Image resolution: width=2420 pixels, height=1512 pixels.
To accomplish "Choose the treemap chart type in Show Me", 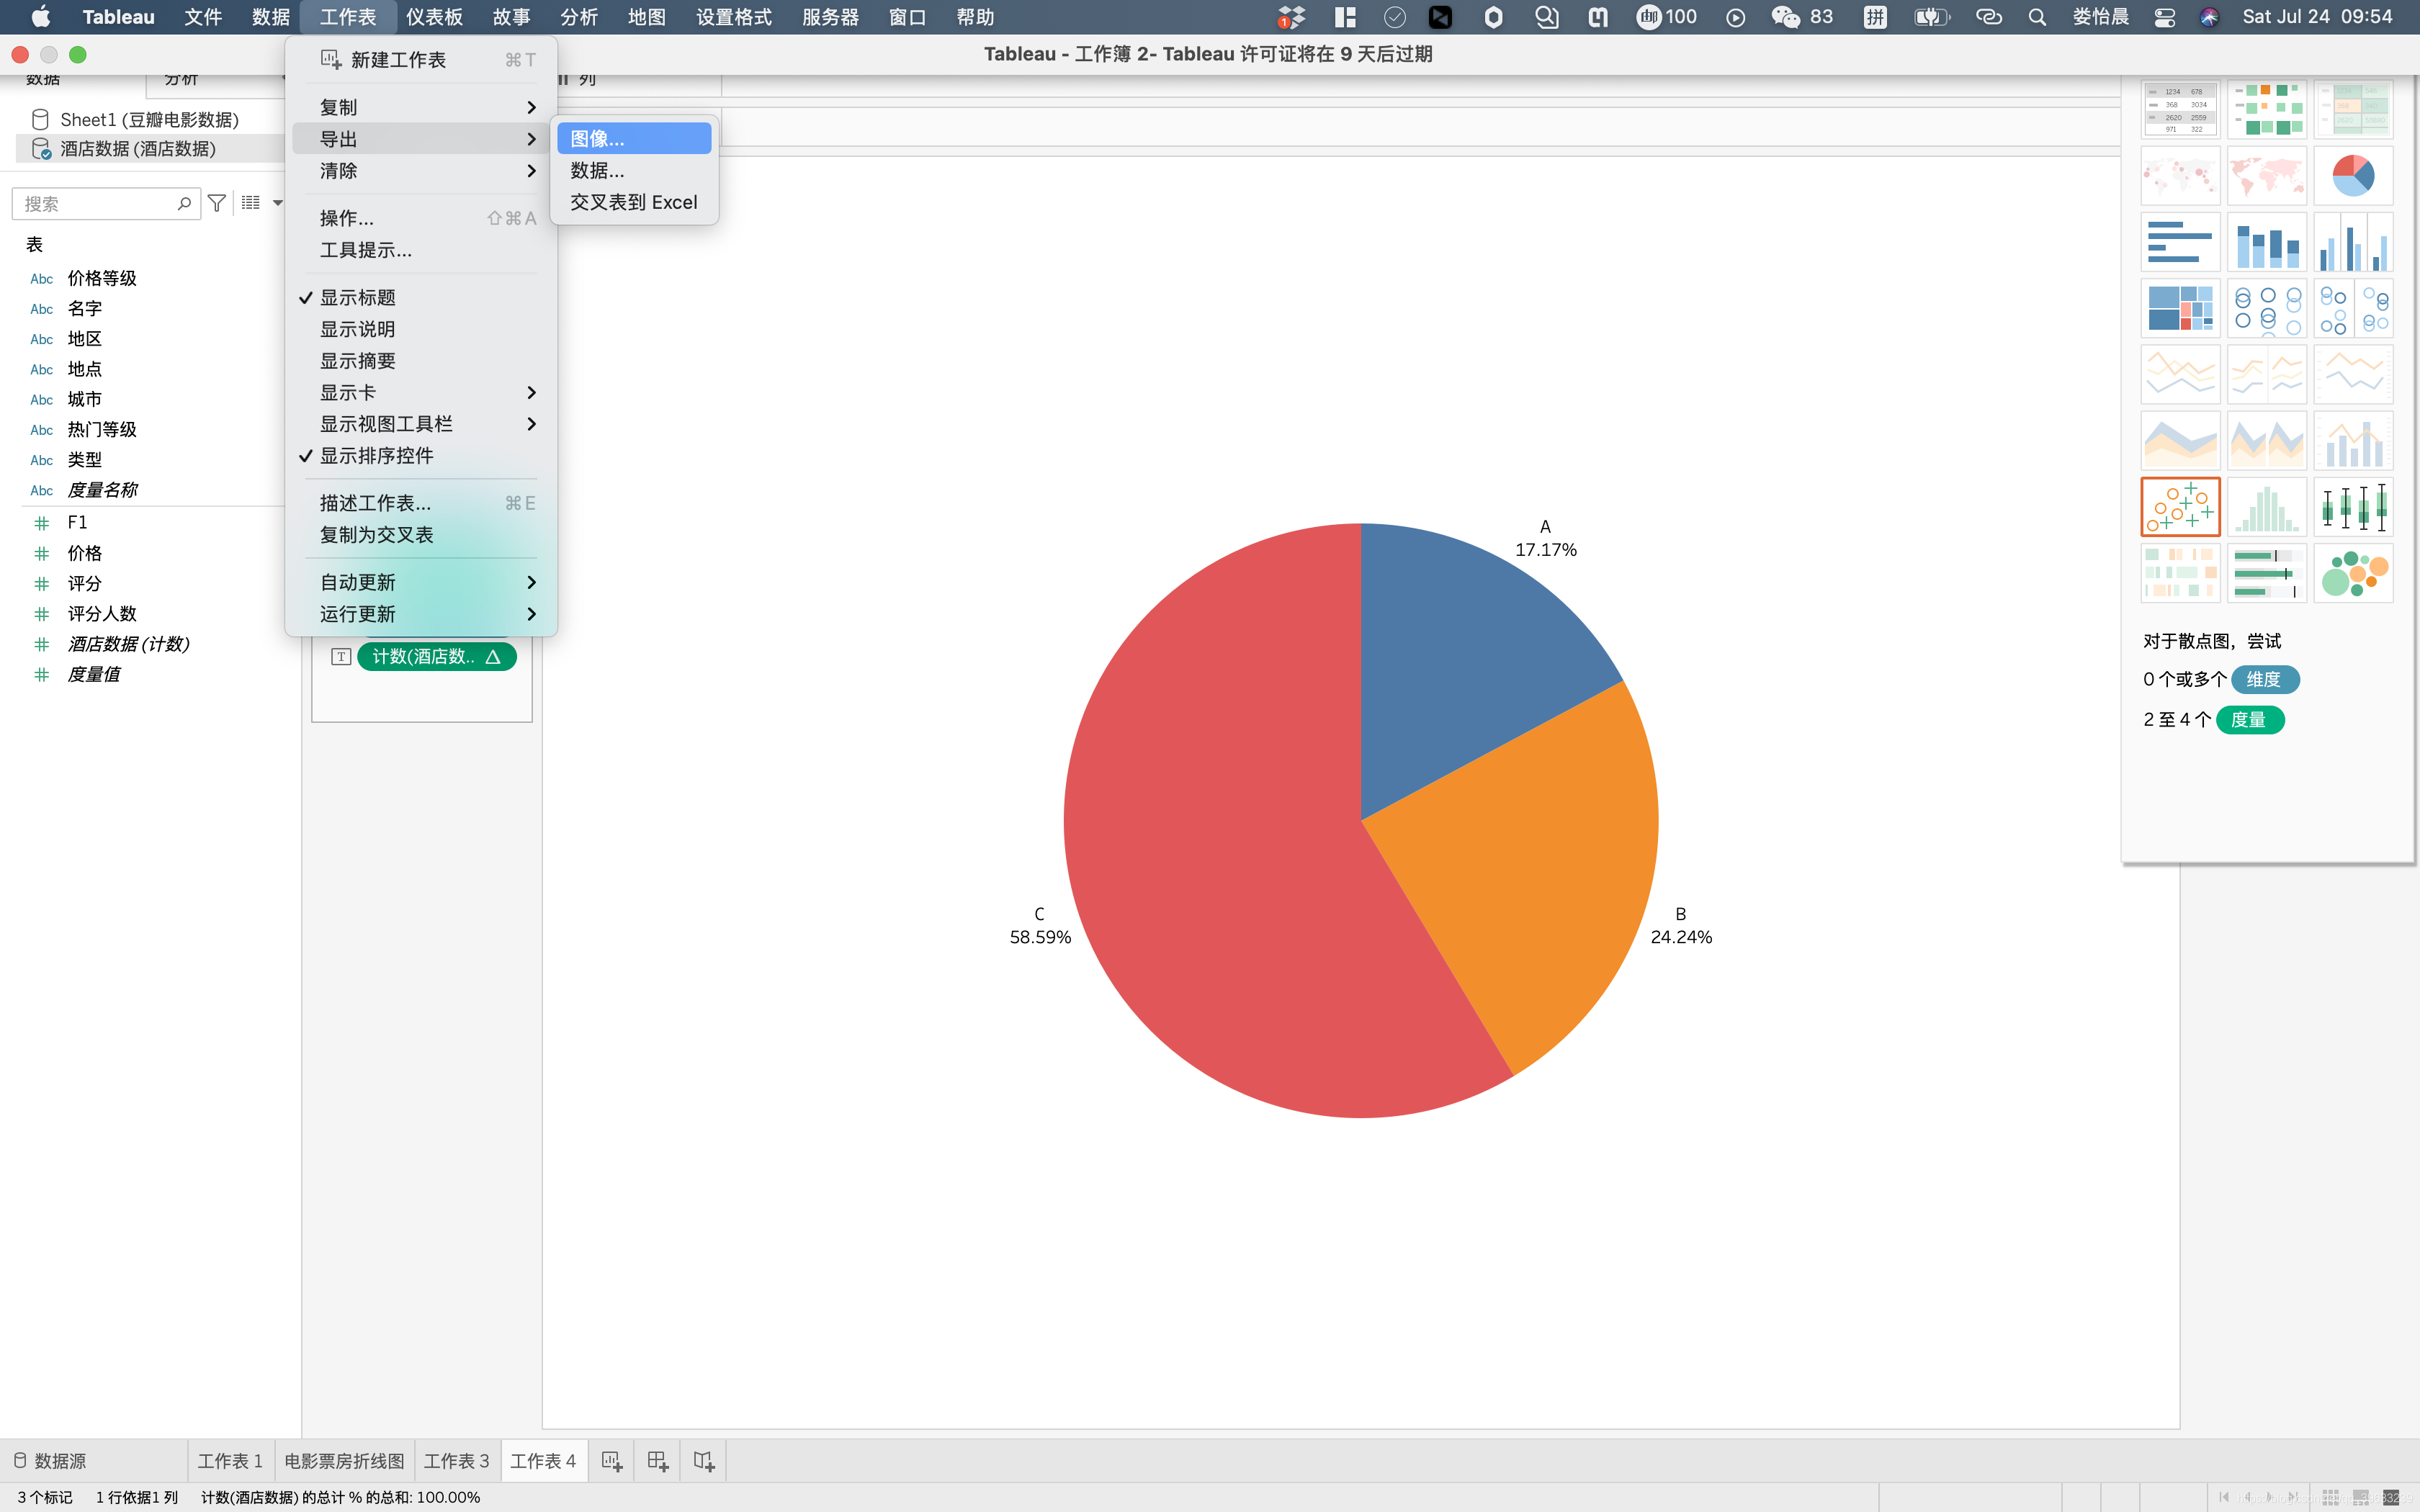I will 2180,308.
